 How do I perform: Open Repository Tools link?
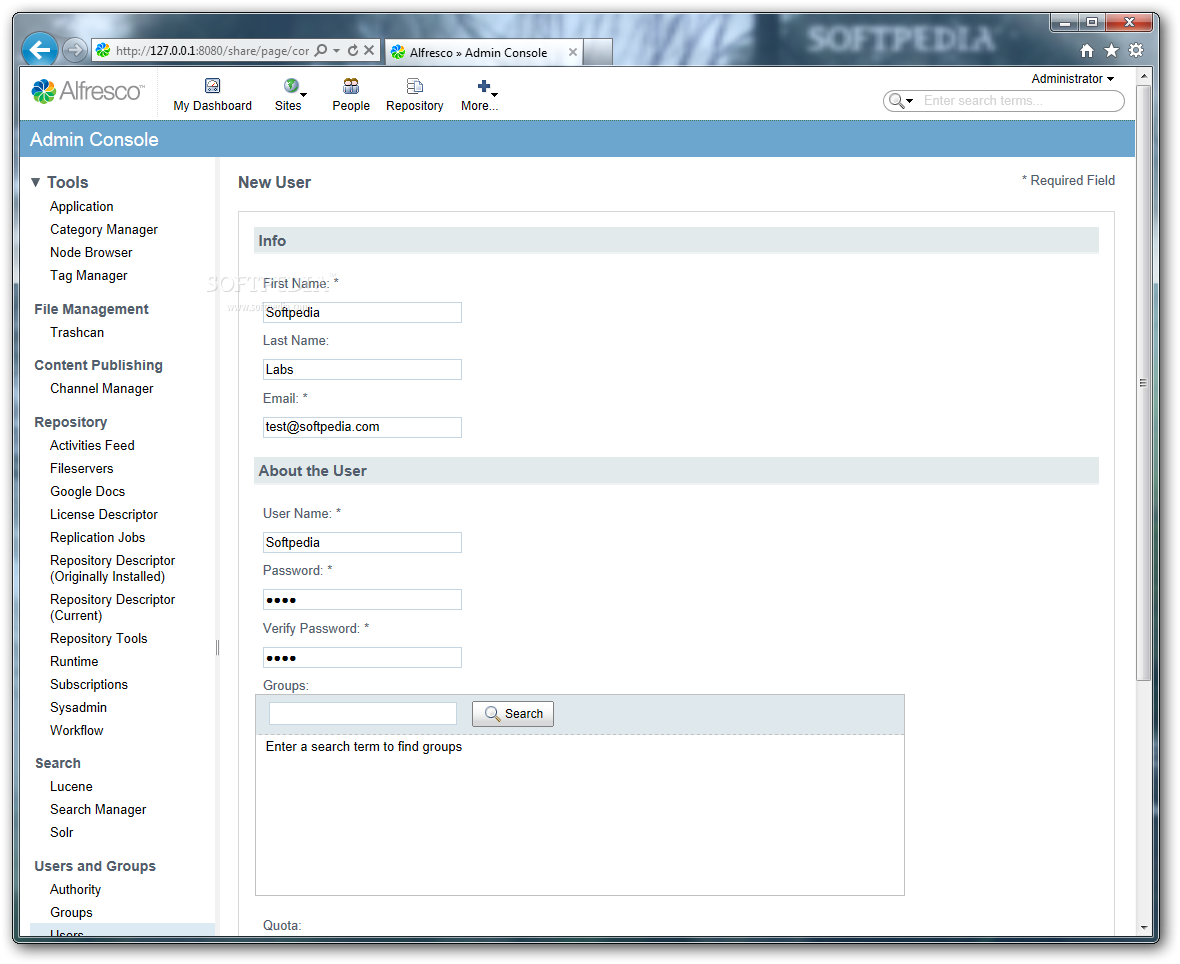99,638
